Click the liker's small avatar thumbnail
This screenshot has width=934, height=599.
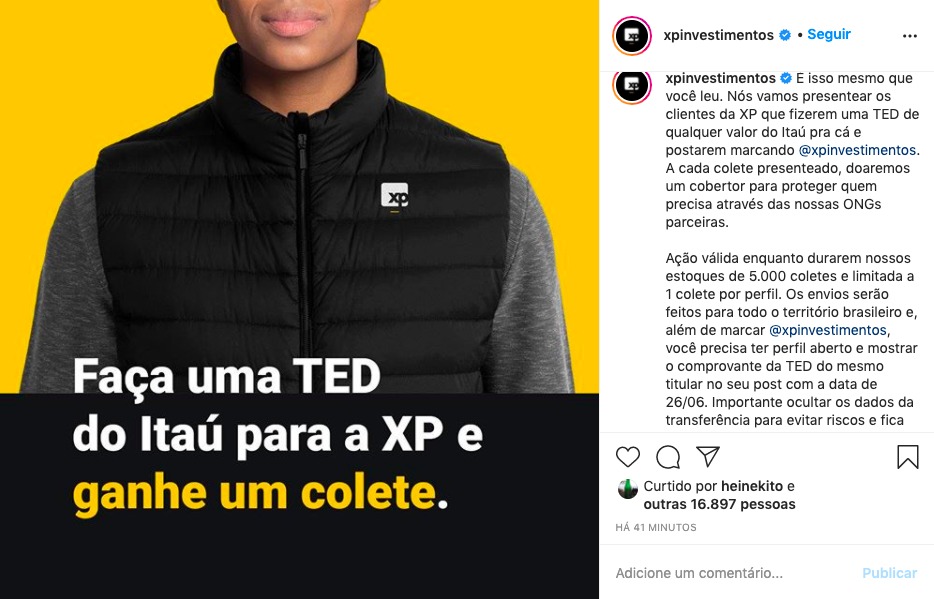(x=628, y=488)
